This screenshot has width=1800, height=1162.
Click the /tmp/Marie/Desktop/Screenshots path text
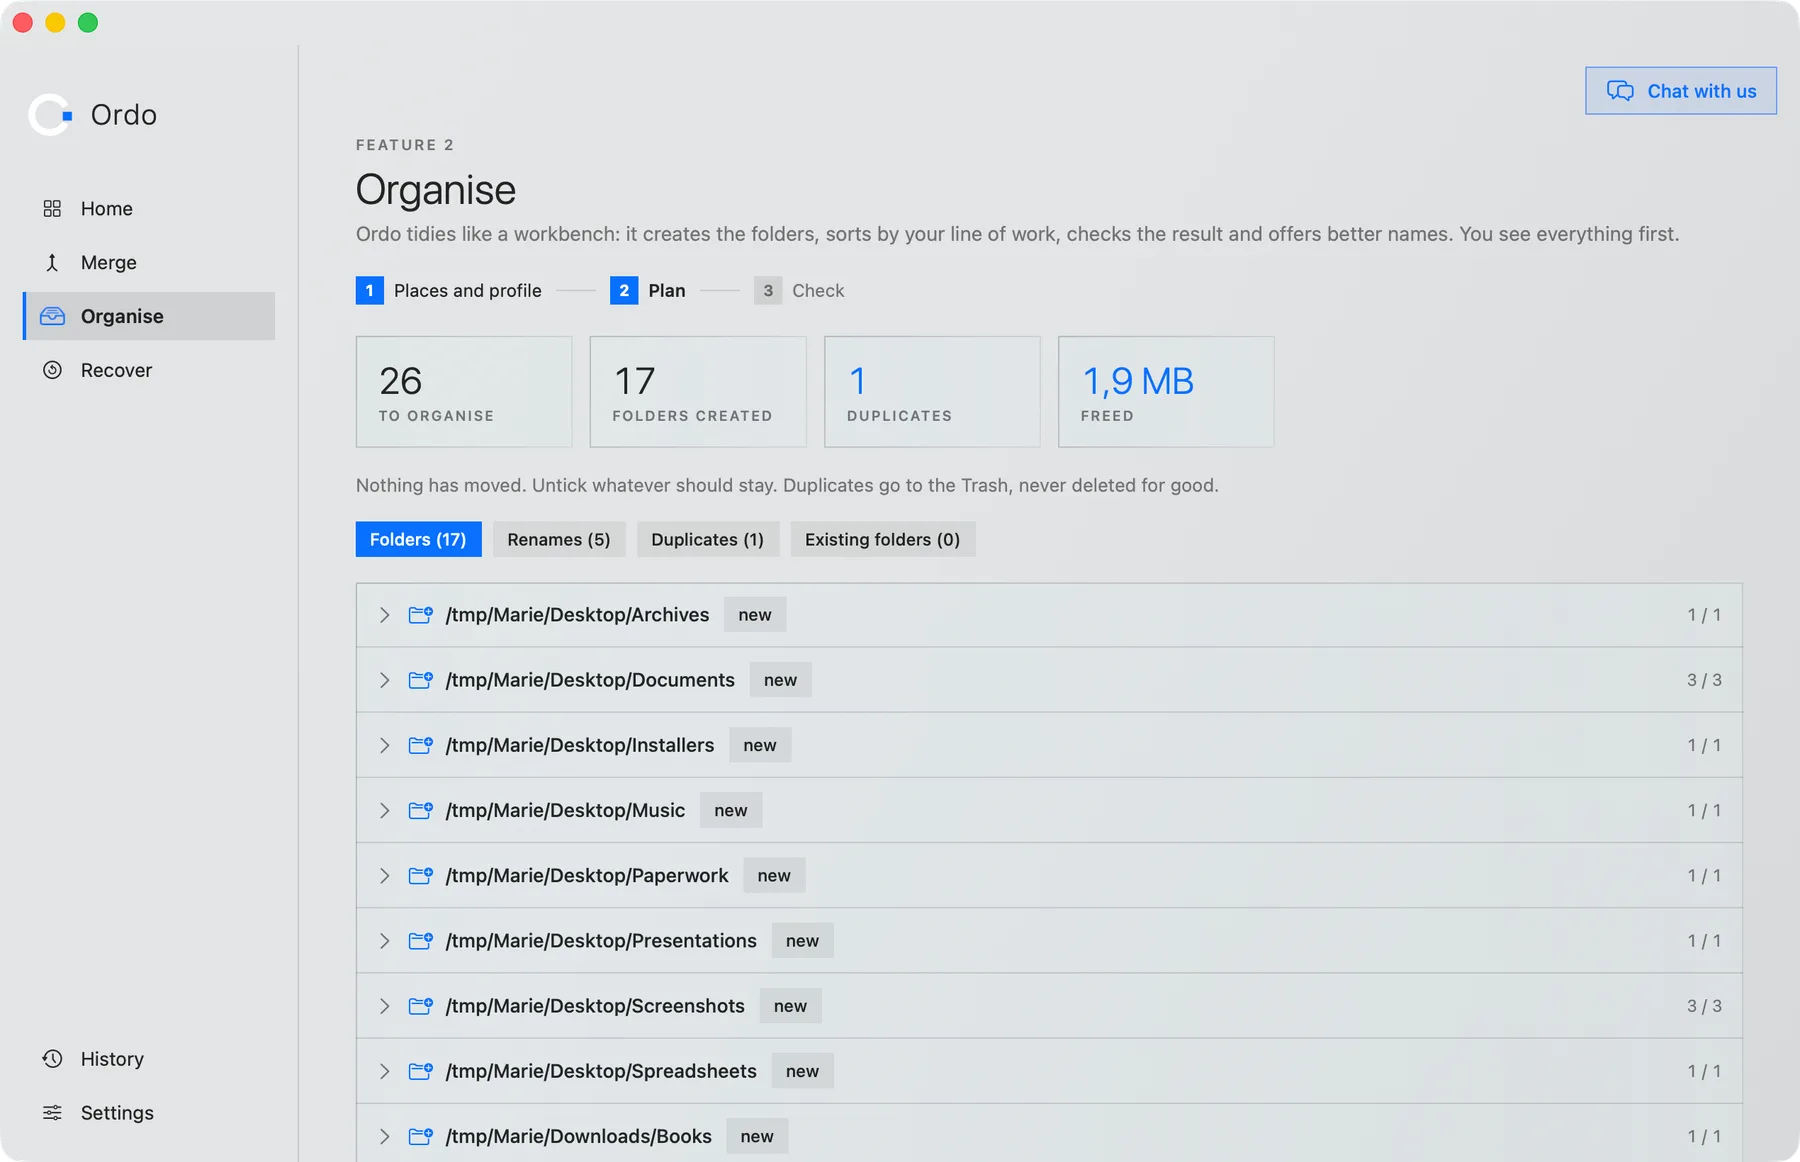point(595,1006)
